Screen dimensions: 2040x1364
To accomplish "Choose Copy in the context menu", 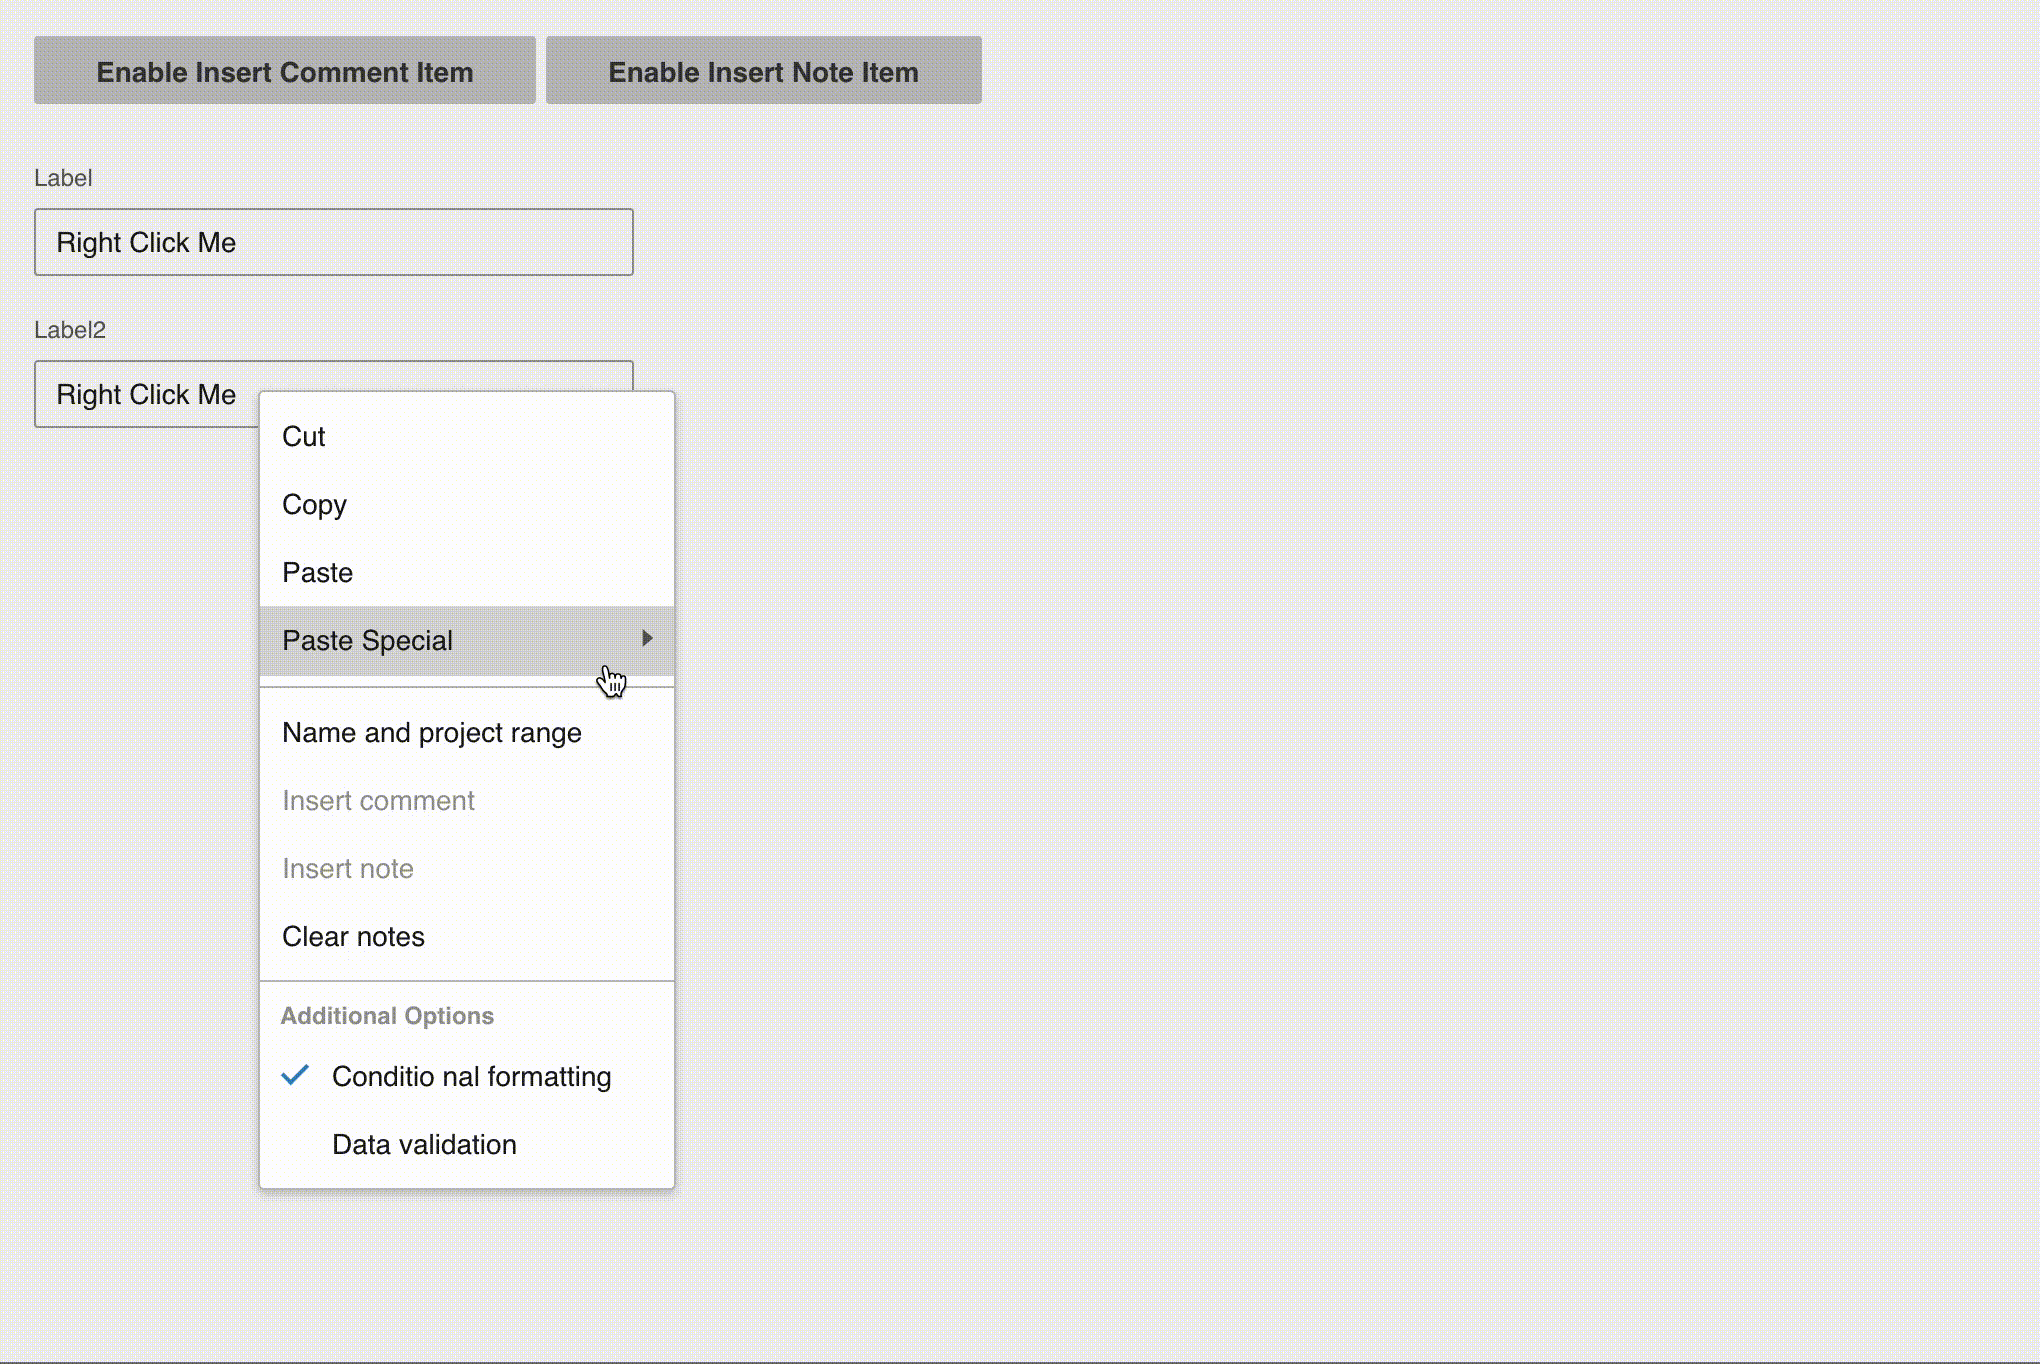I will [314, 505].
